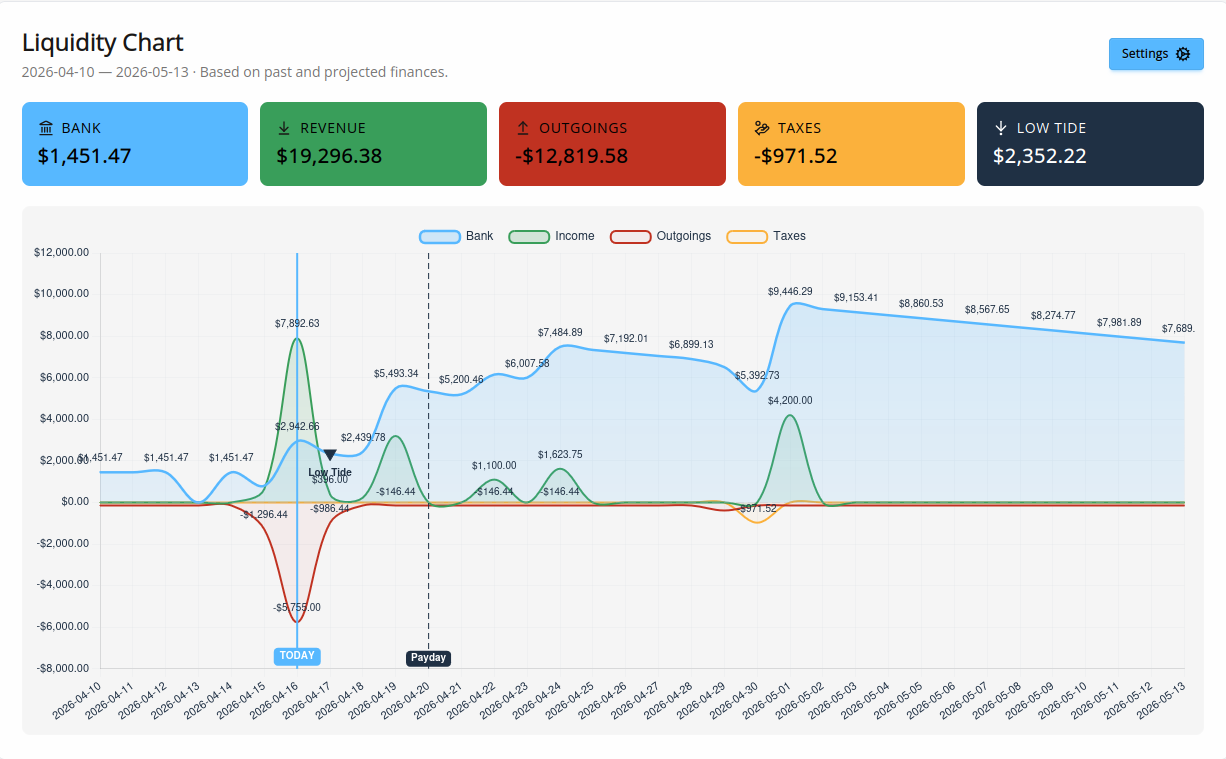Click the date range subtitle text
Viewport: 1226px width, 759px height.
[x=235, y=72]
